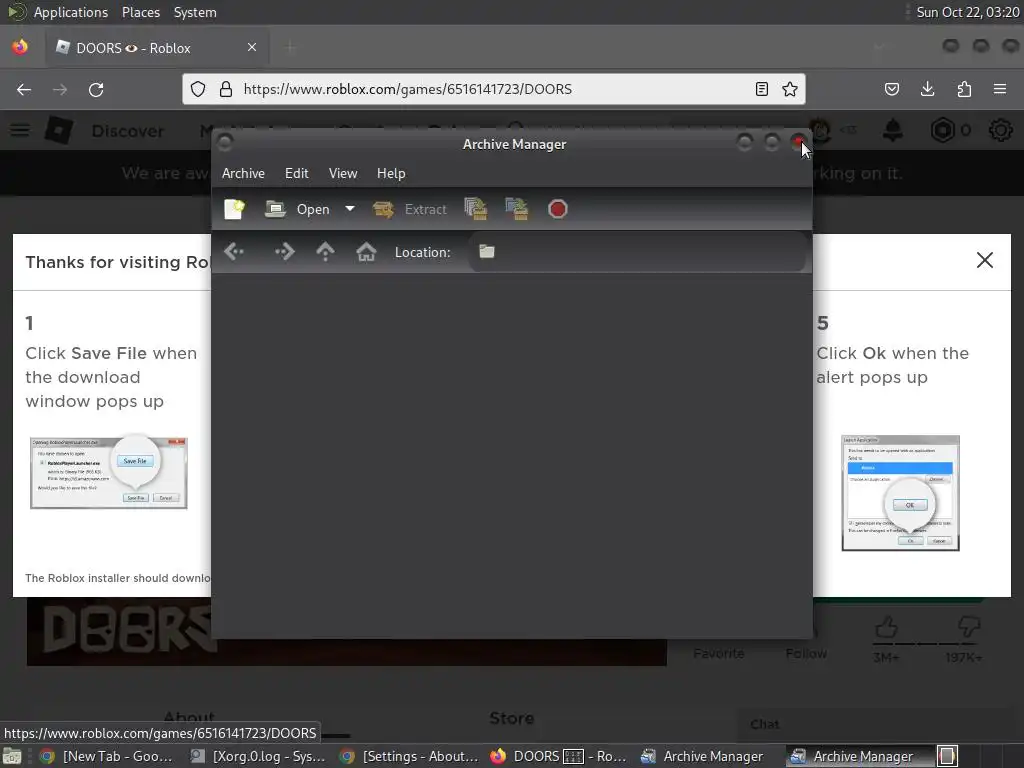Click the clock showing Sun Oct 22
1024x768 pixels.
(967, 12)
